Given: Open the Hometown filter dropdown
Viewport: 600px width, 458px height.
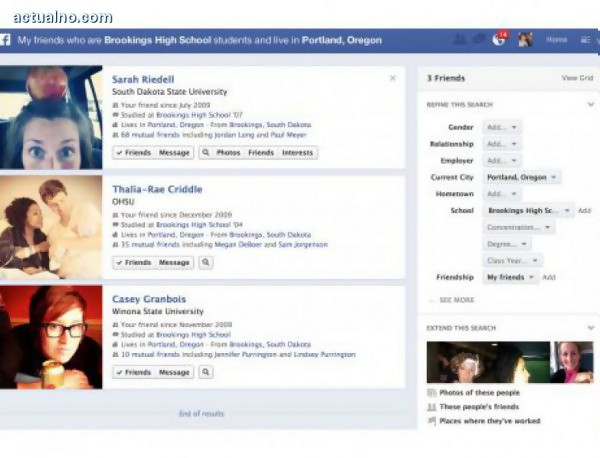Looking at the screenshot, I should (x=502, y=194).
